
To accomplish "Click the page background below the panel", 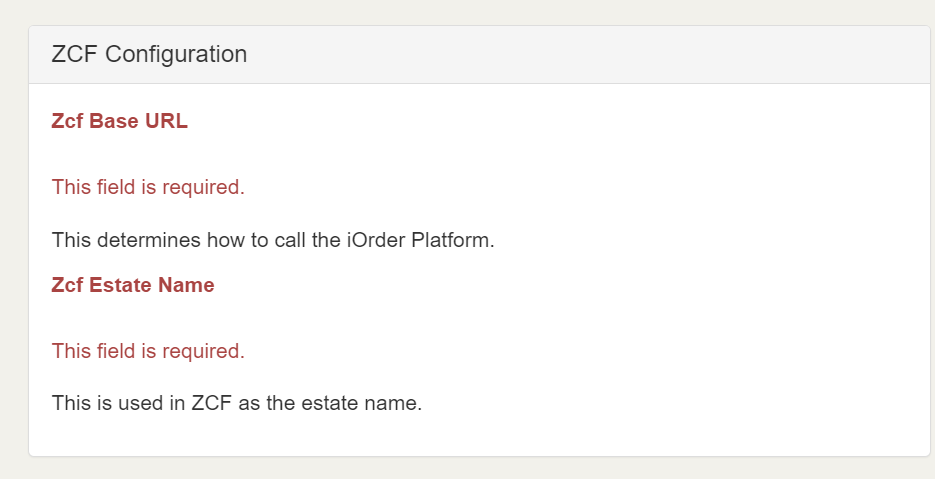I will coord(480,468).
